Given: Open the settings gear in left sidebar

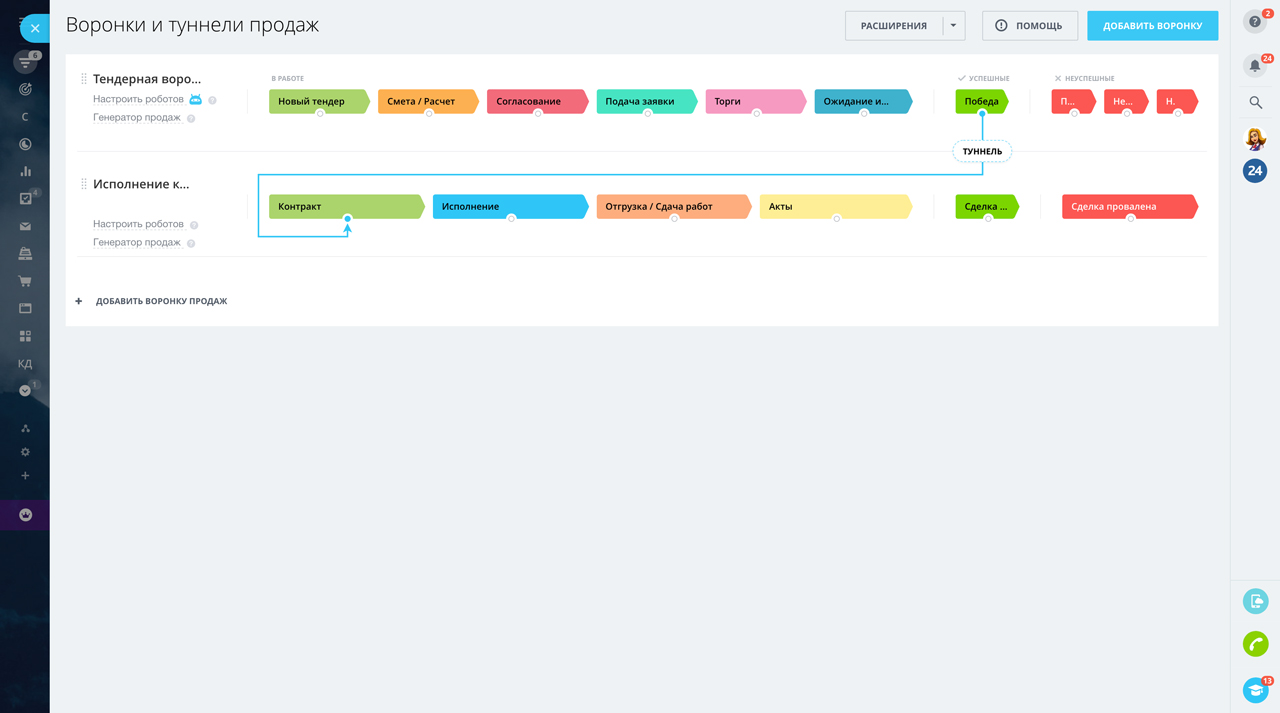Looking at the screenshot, I should (25, 452).
